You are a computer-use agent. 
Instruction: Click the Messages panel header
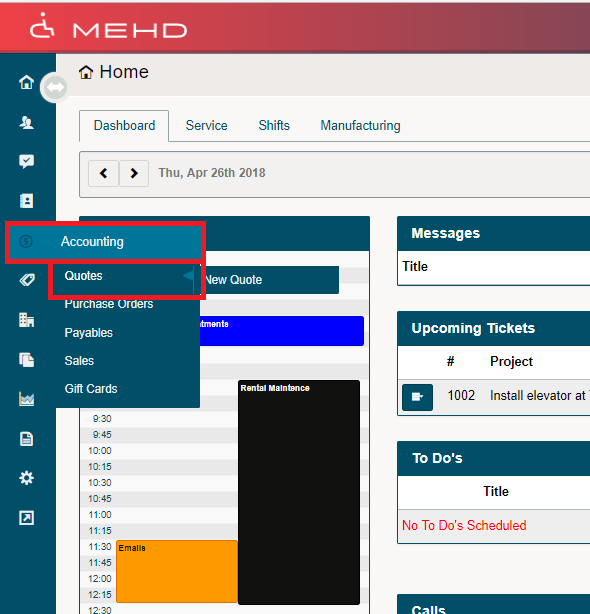click(x=493, y=233)
